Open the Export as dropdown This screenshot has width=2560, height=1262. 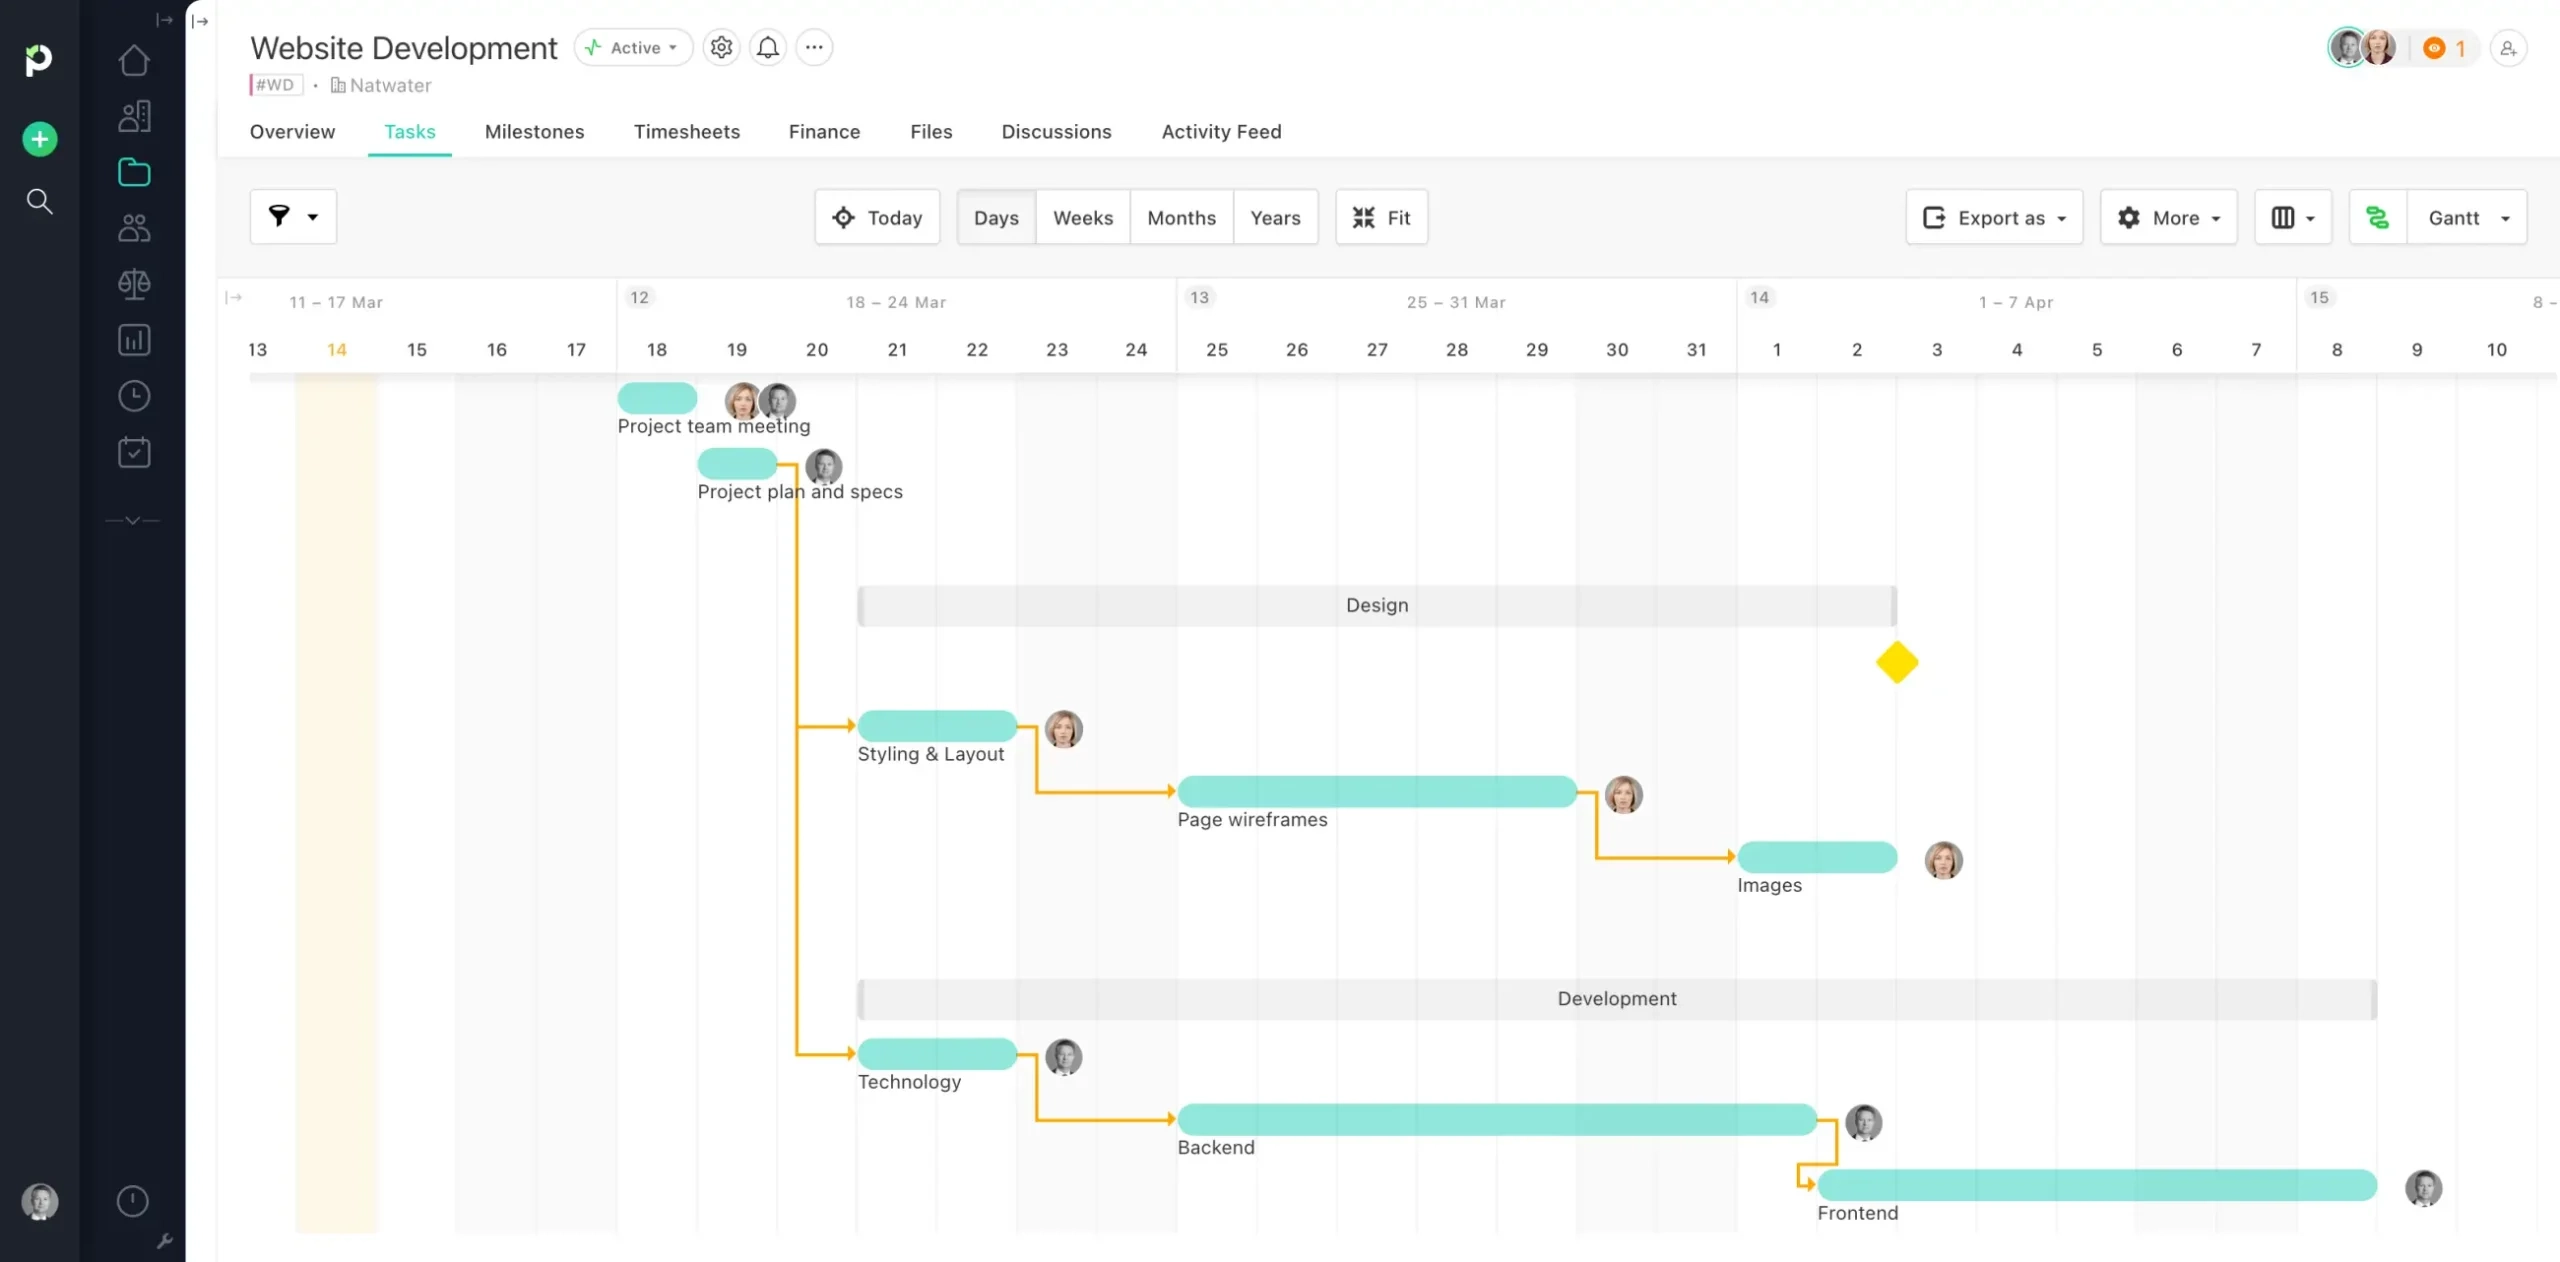coord(1994,217)
